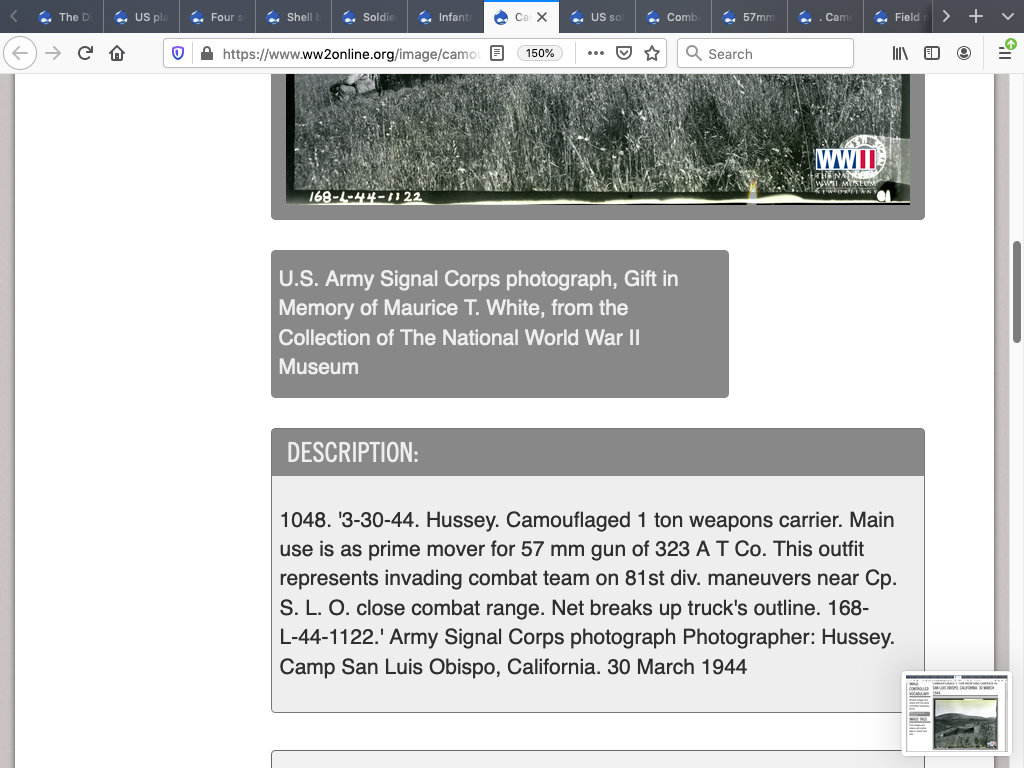Click the browser back button
The image size is (1024, 768).
pyautogui.click(x=20, y=54)
